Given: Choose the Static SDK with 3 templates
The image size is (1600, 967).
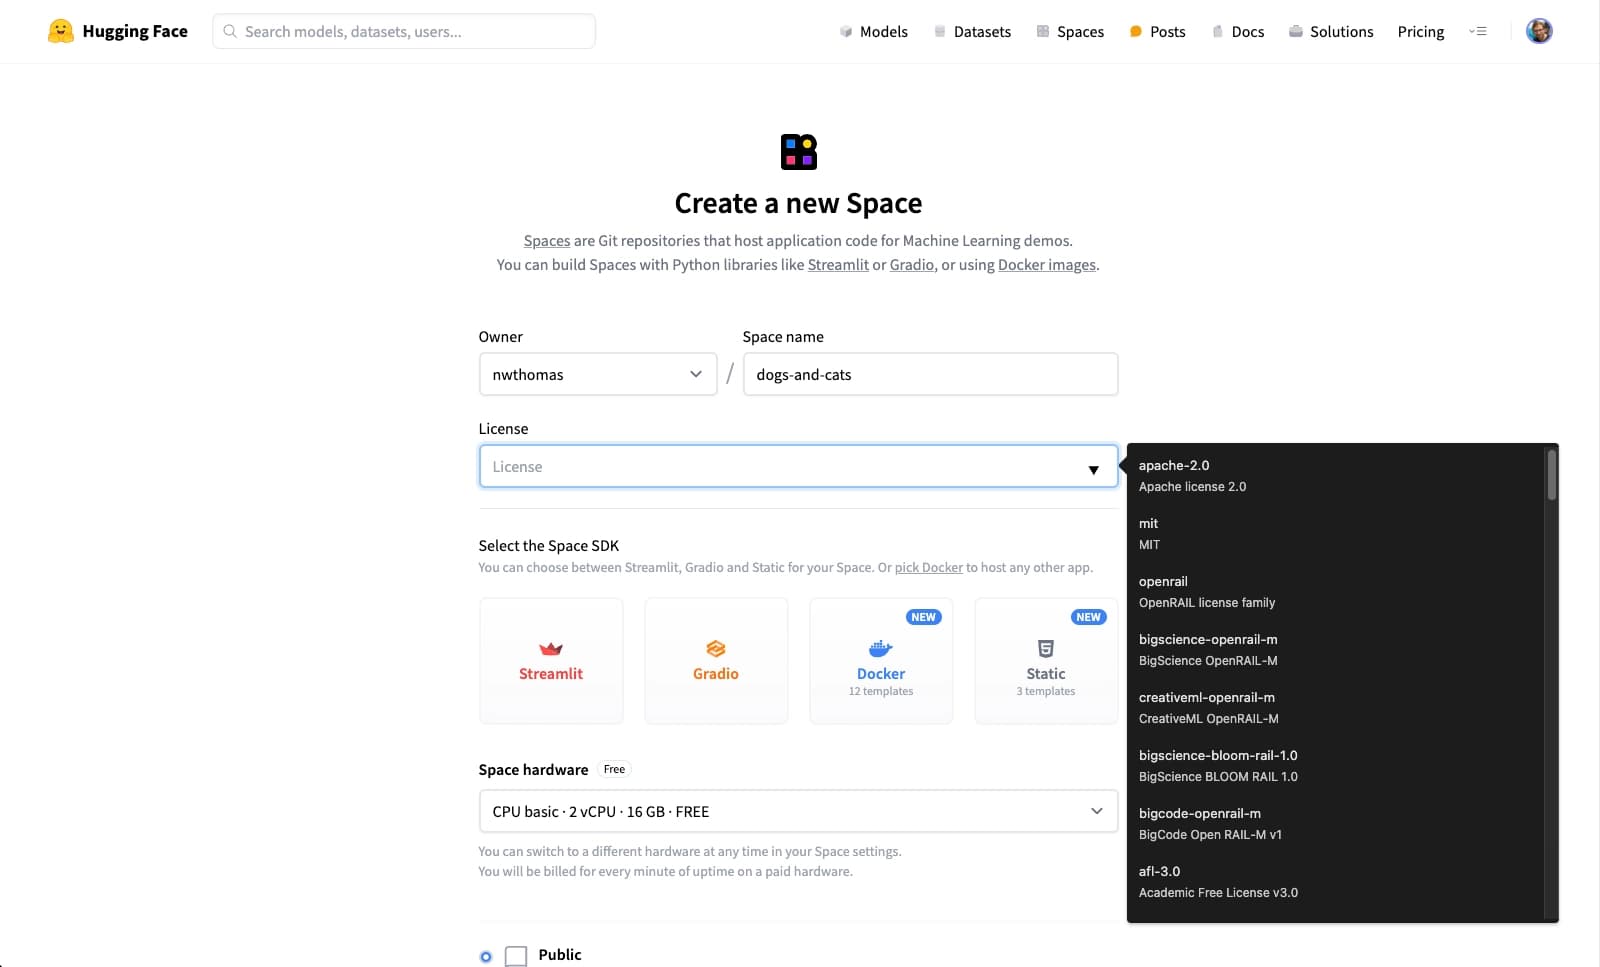Looking at the screenshot, I should [x=1045, y=660].
